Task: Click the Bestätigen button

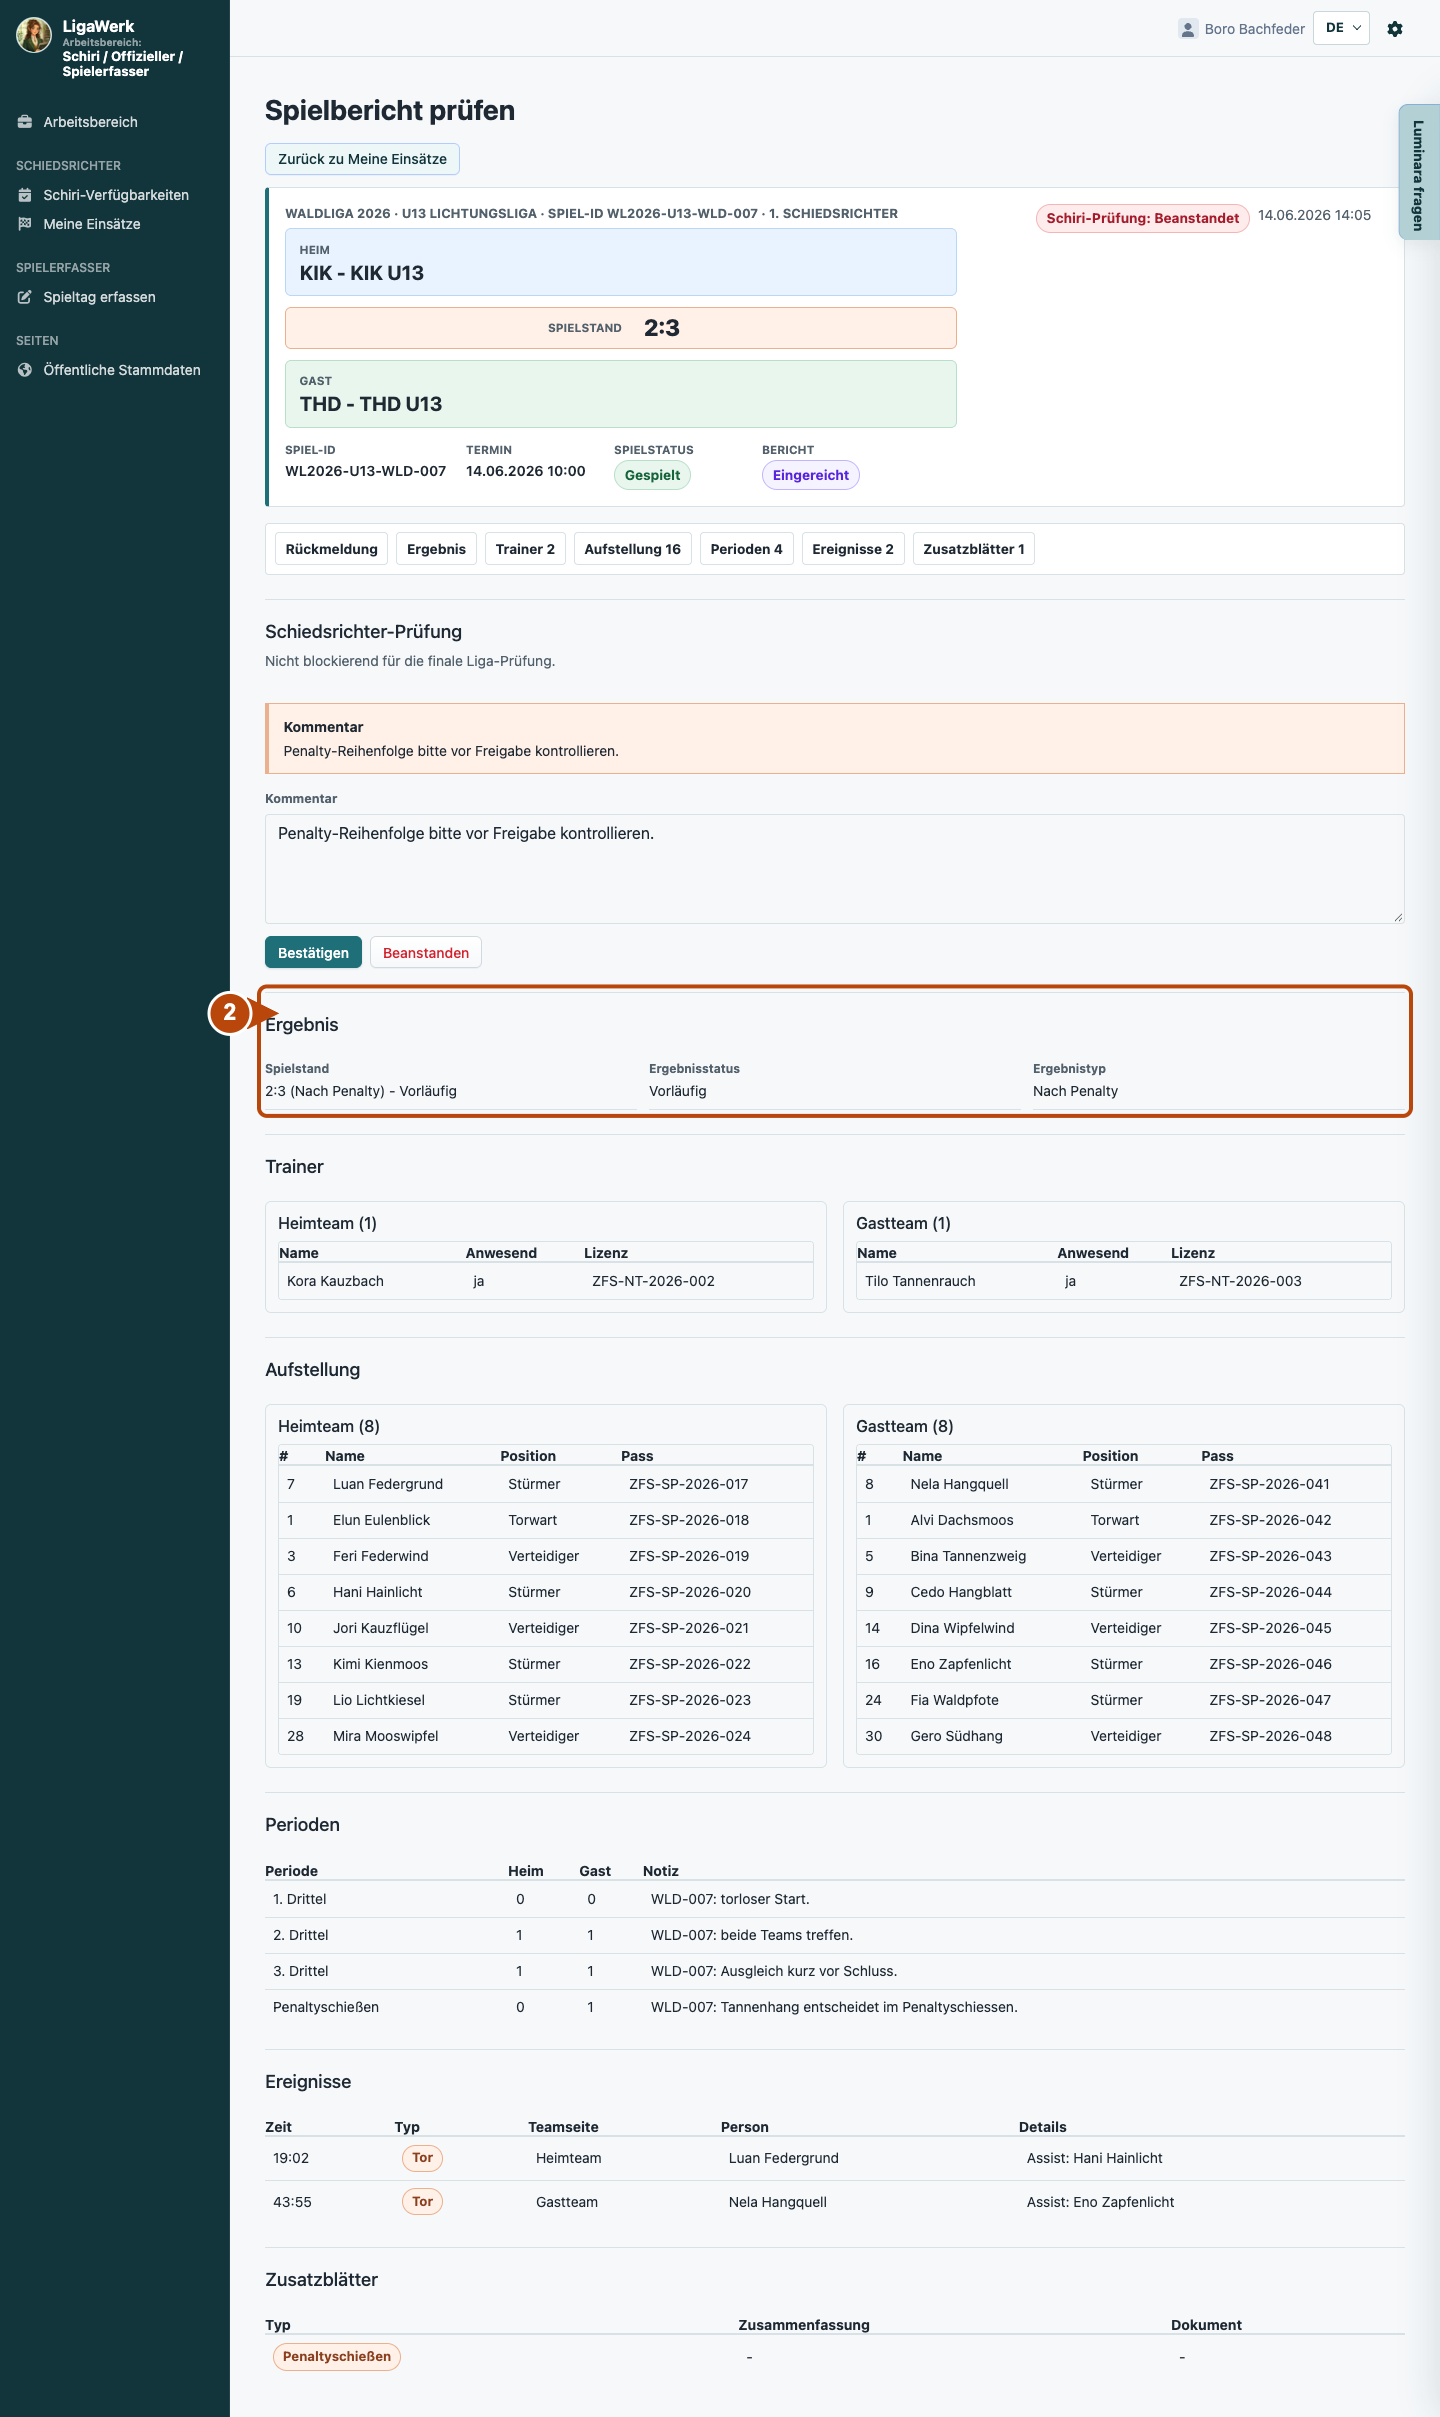Action: 313,953
